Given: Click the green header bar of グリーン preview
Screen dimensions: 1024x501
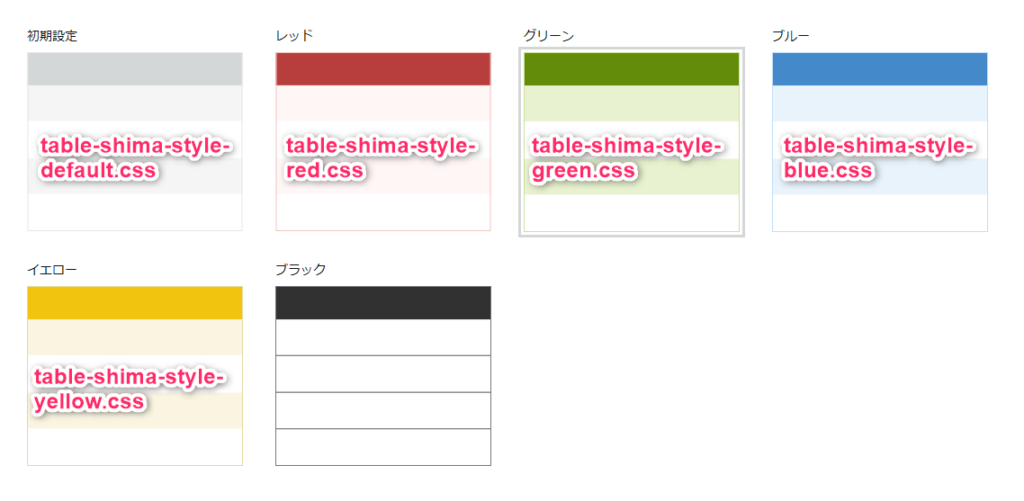Looking at the screenshot, I should click(631, 69).
